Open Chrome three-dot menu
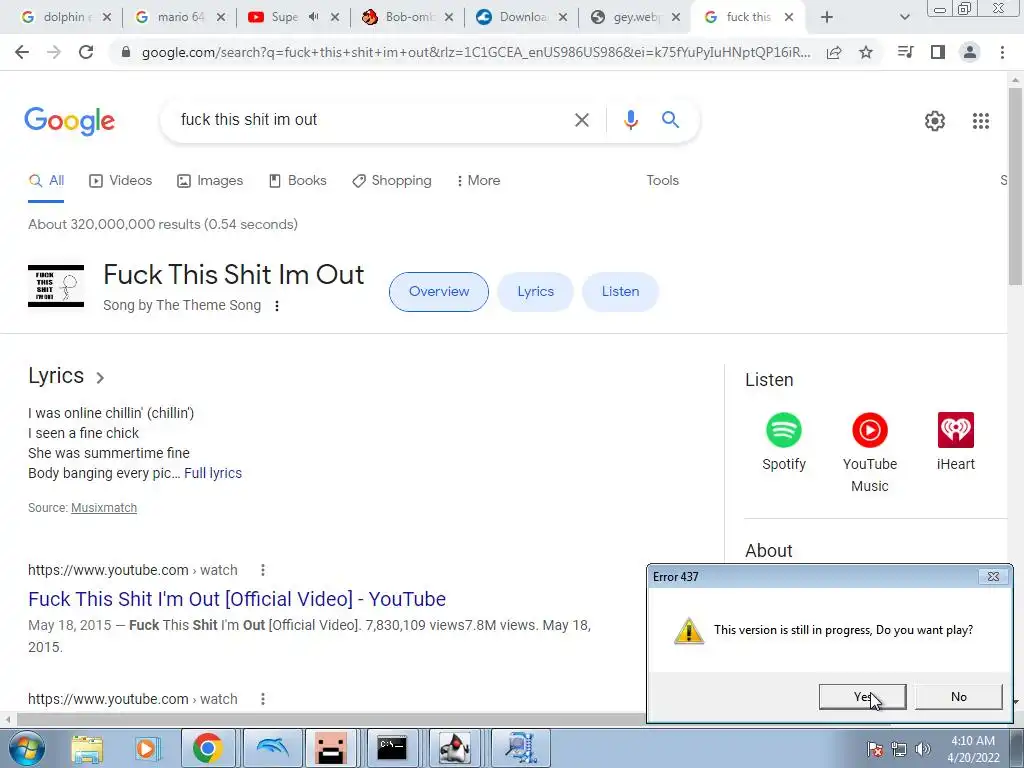Image resolution: width=1024 pixels, height=768 pixels. (1002, 52)
